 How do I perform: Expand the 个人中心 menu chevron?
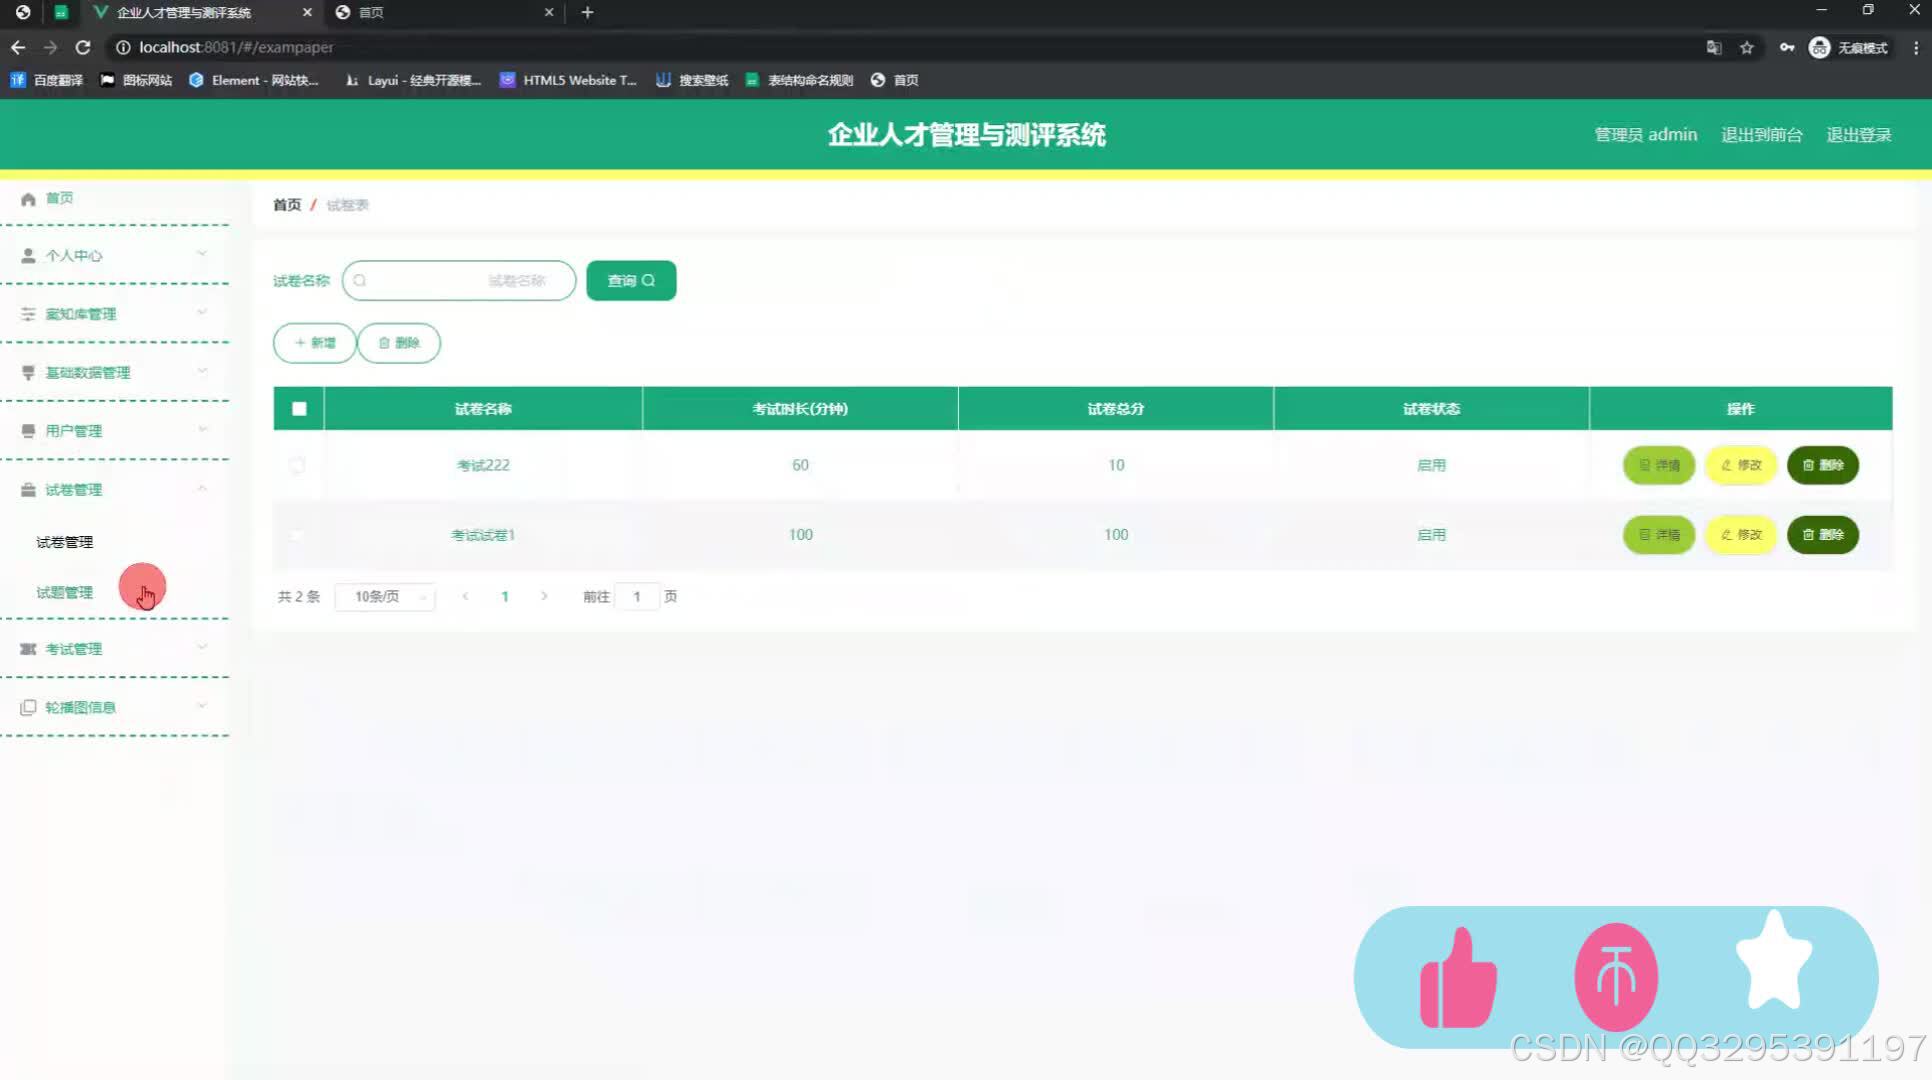pyautogui.click(x=202, y=254)
